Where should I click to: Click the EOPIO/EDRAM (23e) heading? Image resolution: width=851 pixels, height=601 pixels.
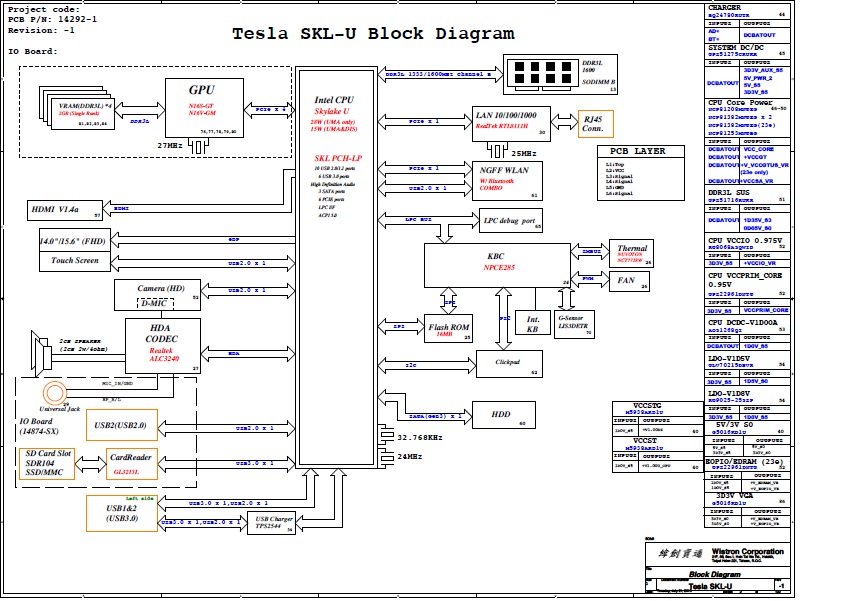click(x=744, y=461)
